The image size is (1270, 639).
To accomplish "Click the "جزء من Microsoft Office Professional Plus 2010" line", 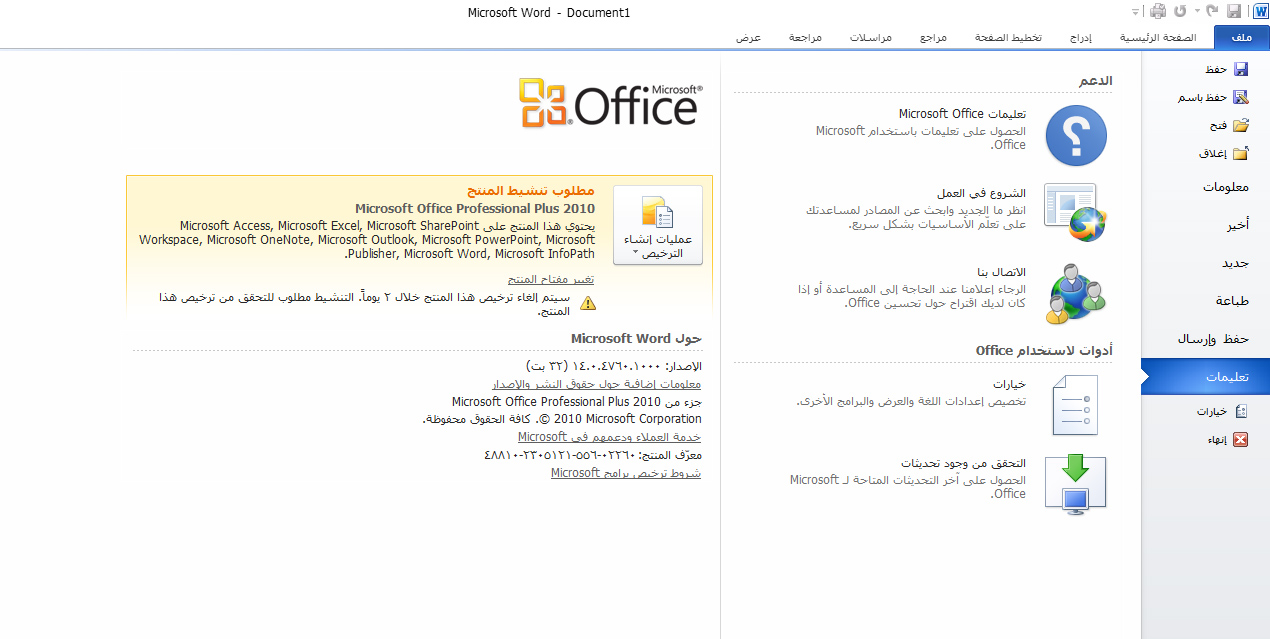I will tap(577, 402).
